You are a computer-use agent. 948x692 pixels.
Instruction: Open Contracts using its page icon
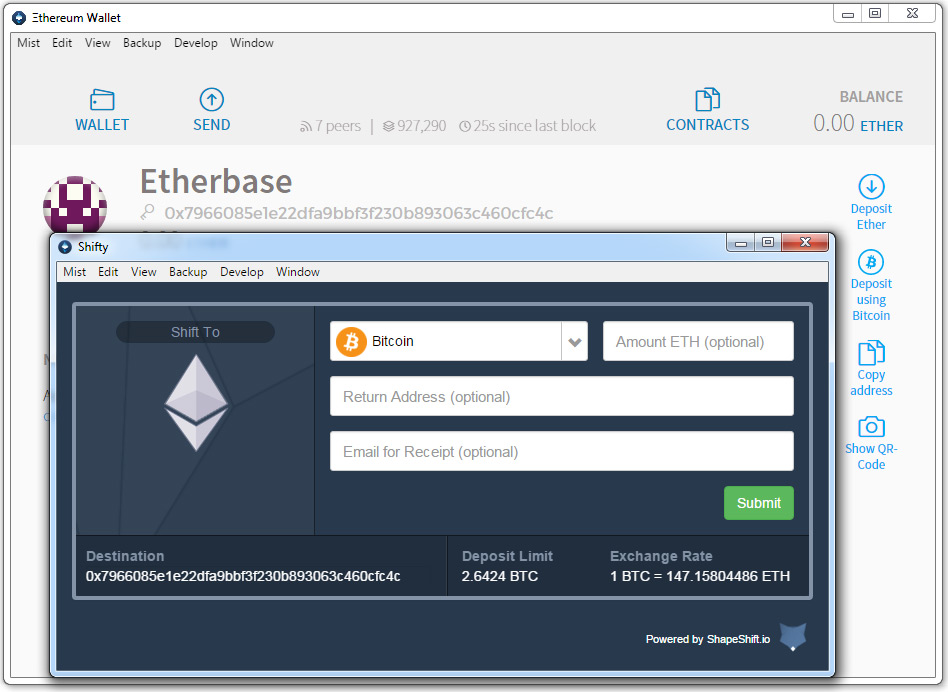707,98
